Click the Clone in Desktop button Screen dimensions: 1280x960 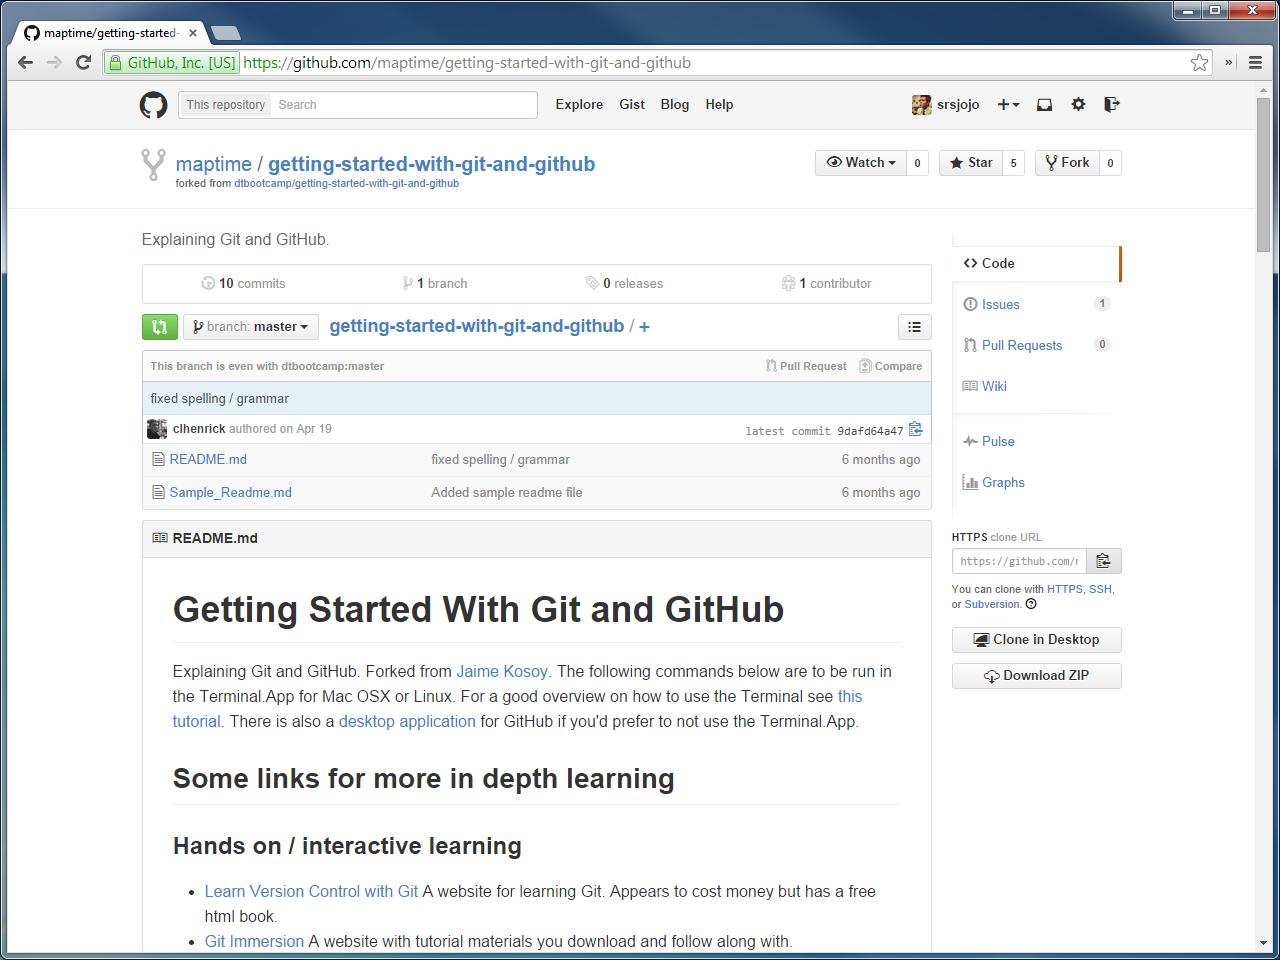click(x=1037, y=640)
